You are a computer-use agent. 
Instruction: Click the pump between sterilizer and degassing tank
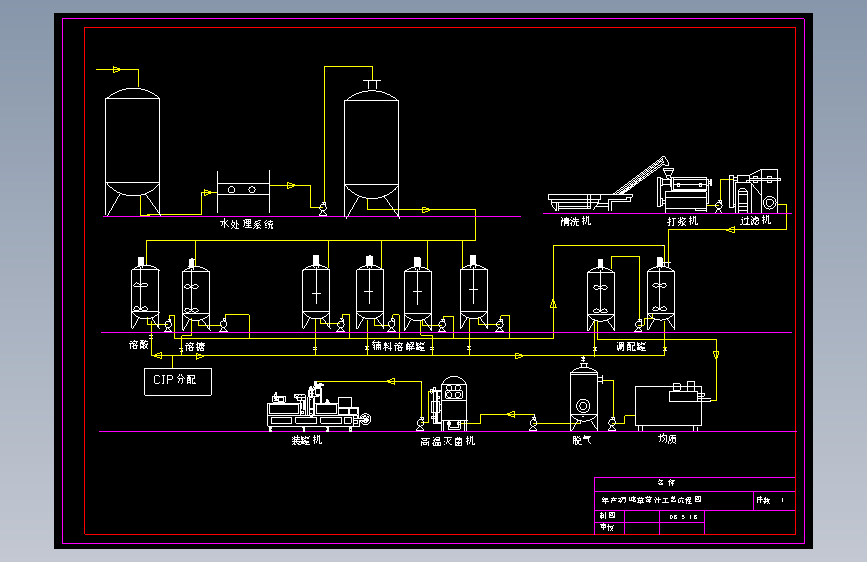click(533, 424)
